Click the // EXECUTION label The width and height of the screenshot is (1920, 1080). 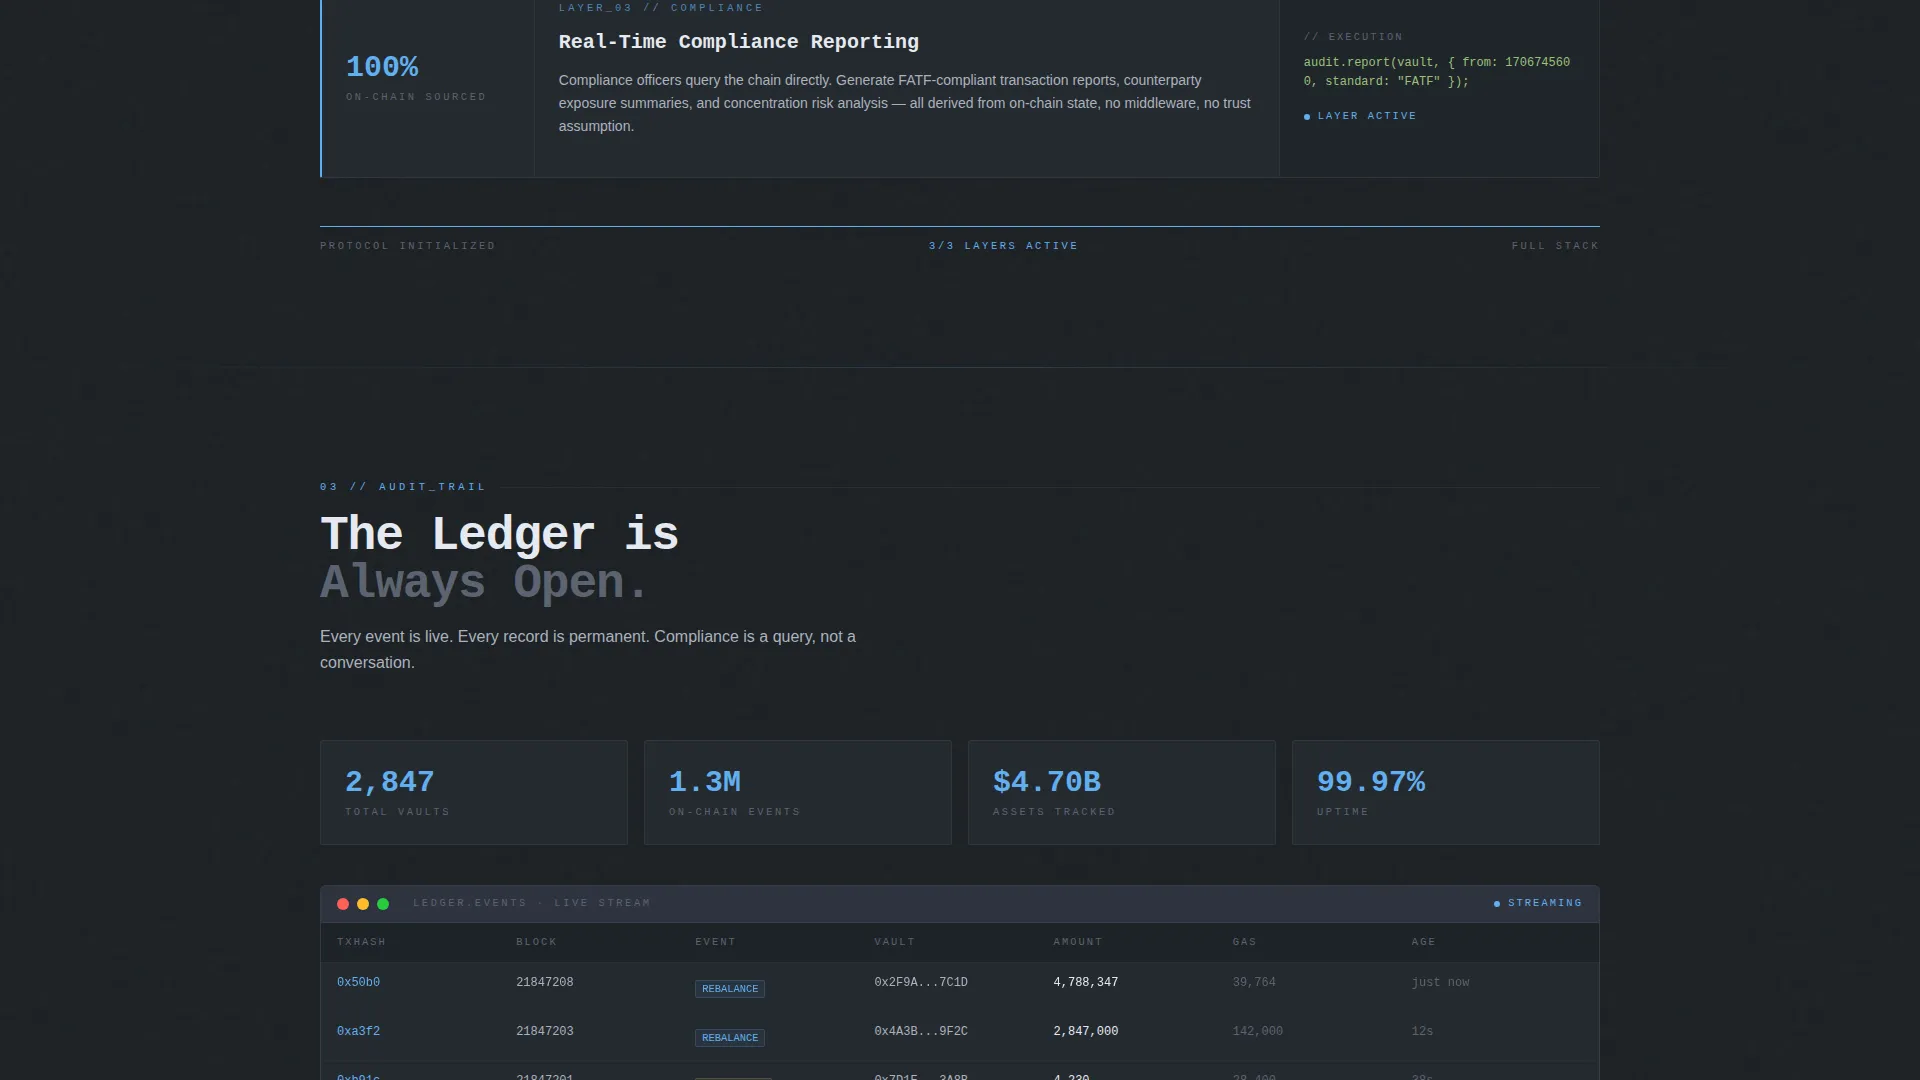[x=1353, y=37]
